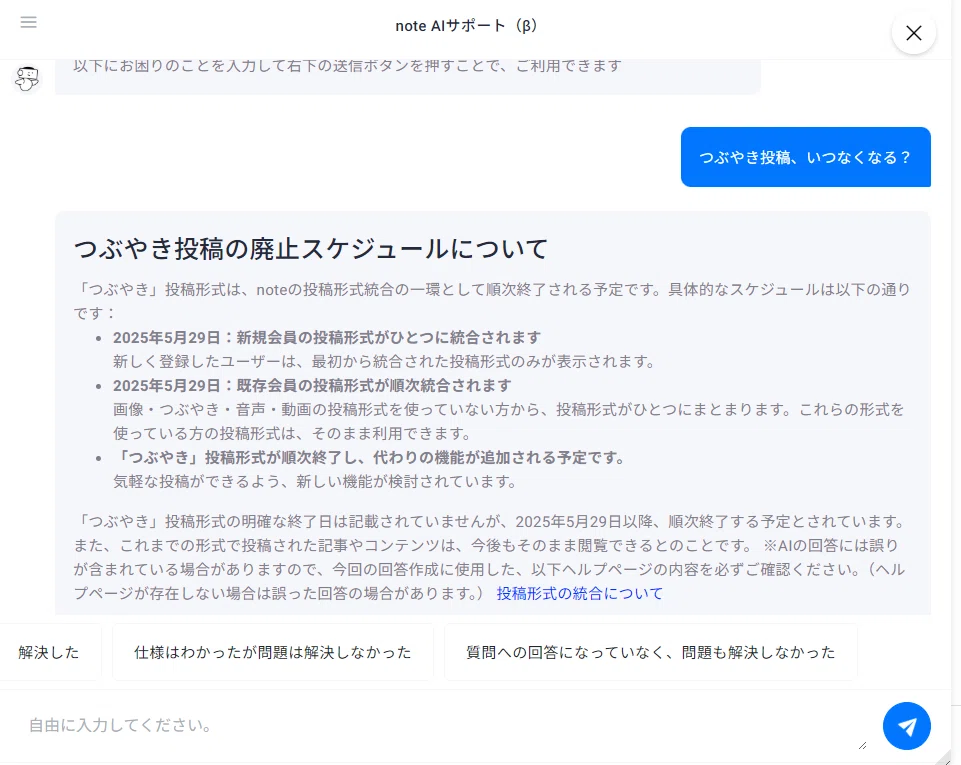Choose 質問への回答になっていなく、問題も解決しなかった feedback
Screen dimensions: 961x765
click(650, 652)
